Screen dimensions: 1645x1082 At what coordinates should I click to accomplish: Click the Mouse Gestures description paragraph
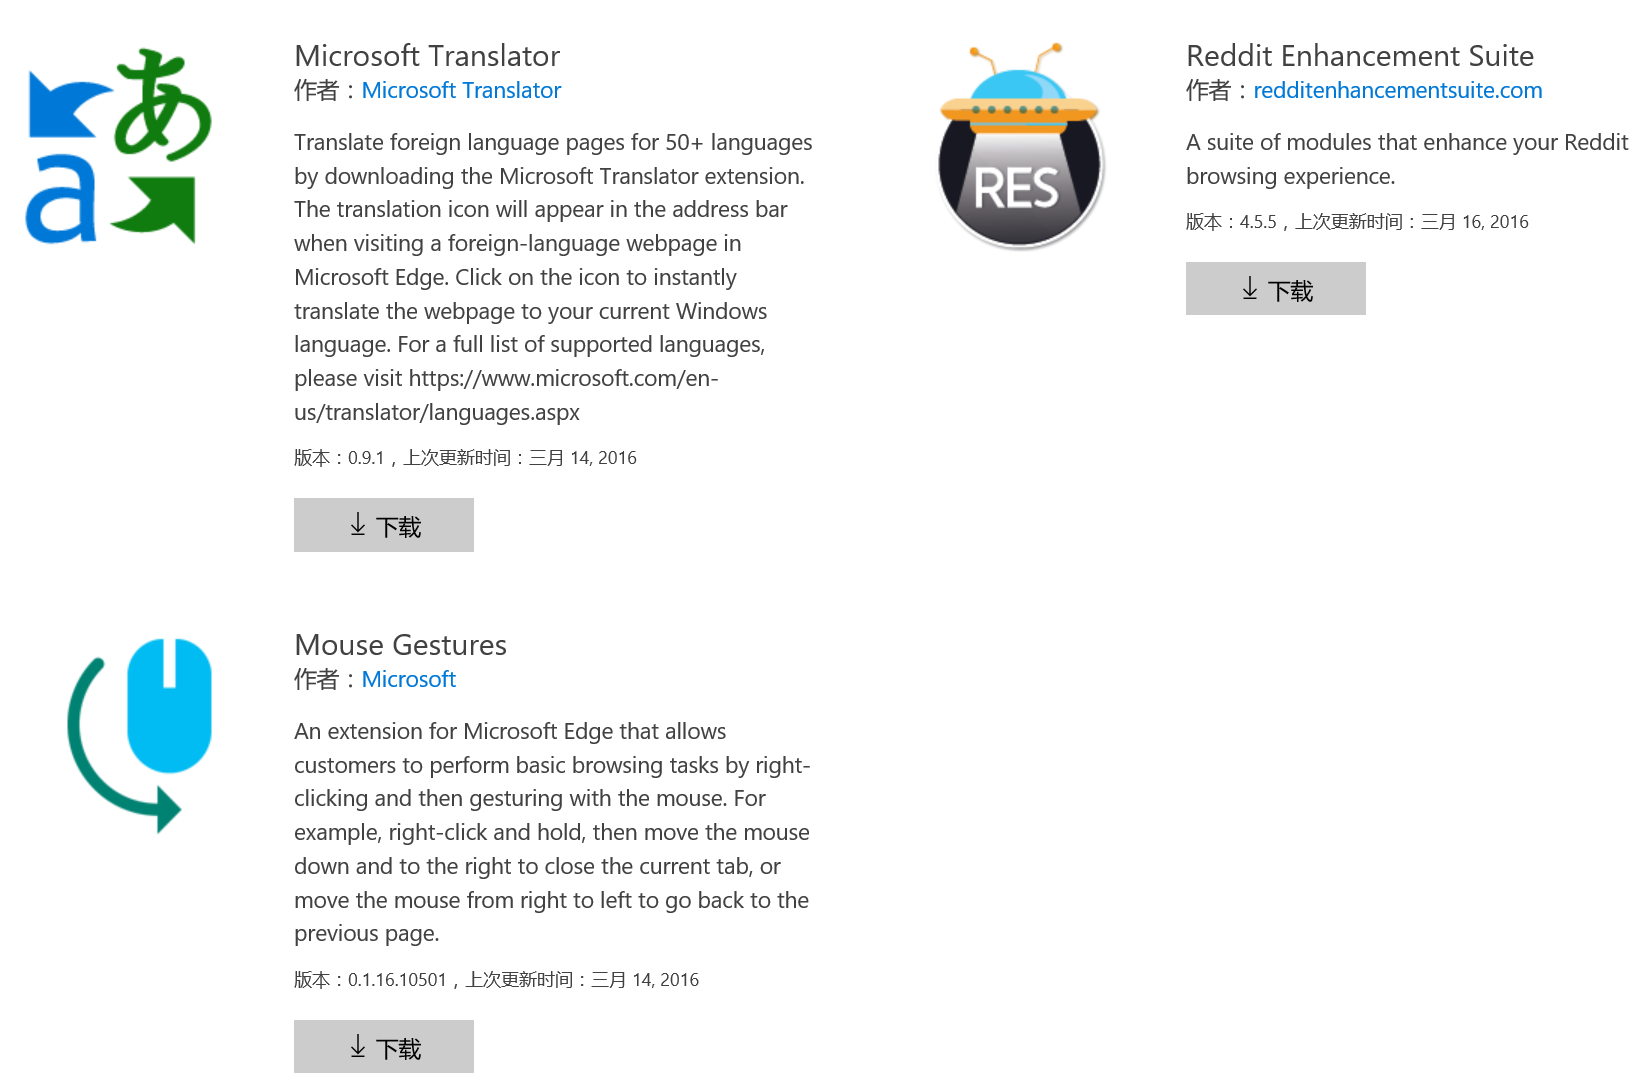pyautogui.click(x=552, y=832)
